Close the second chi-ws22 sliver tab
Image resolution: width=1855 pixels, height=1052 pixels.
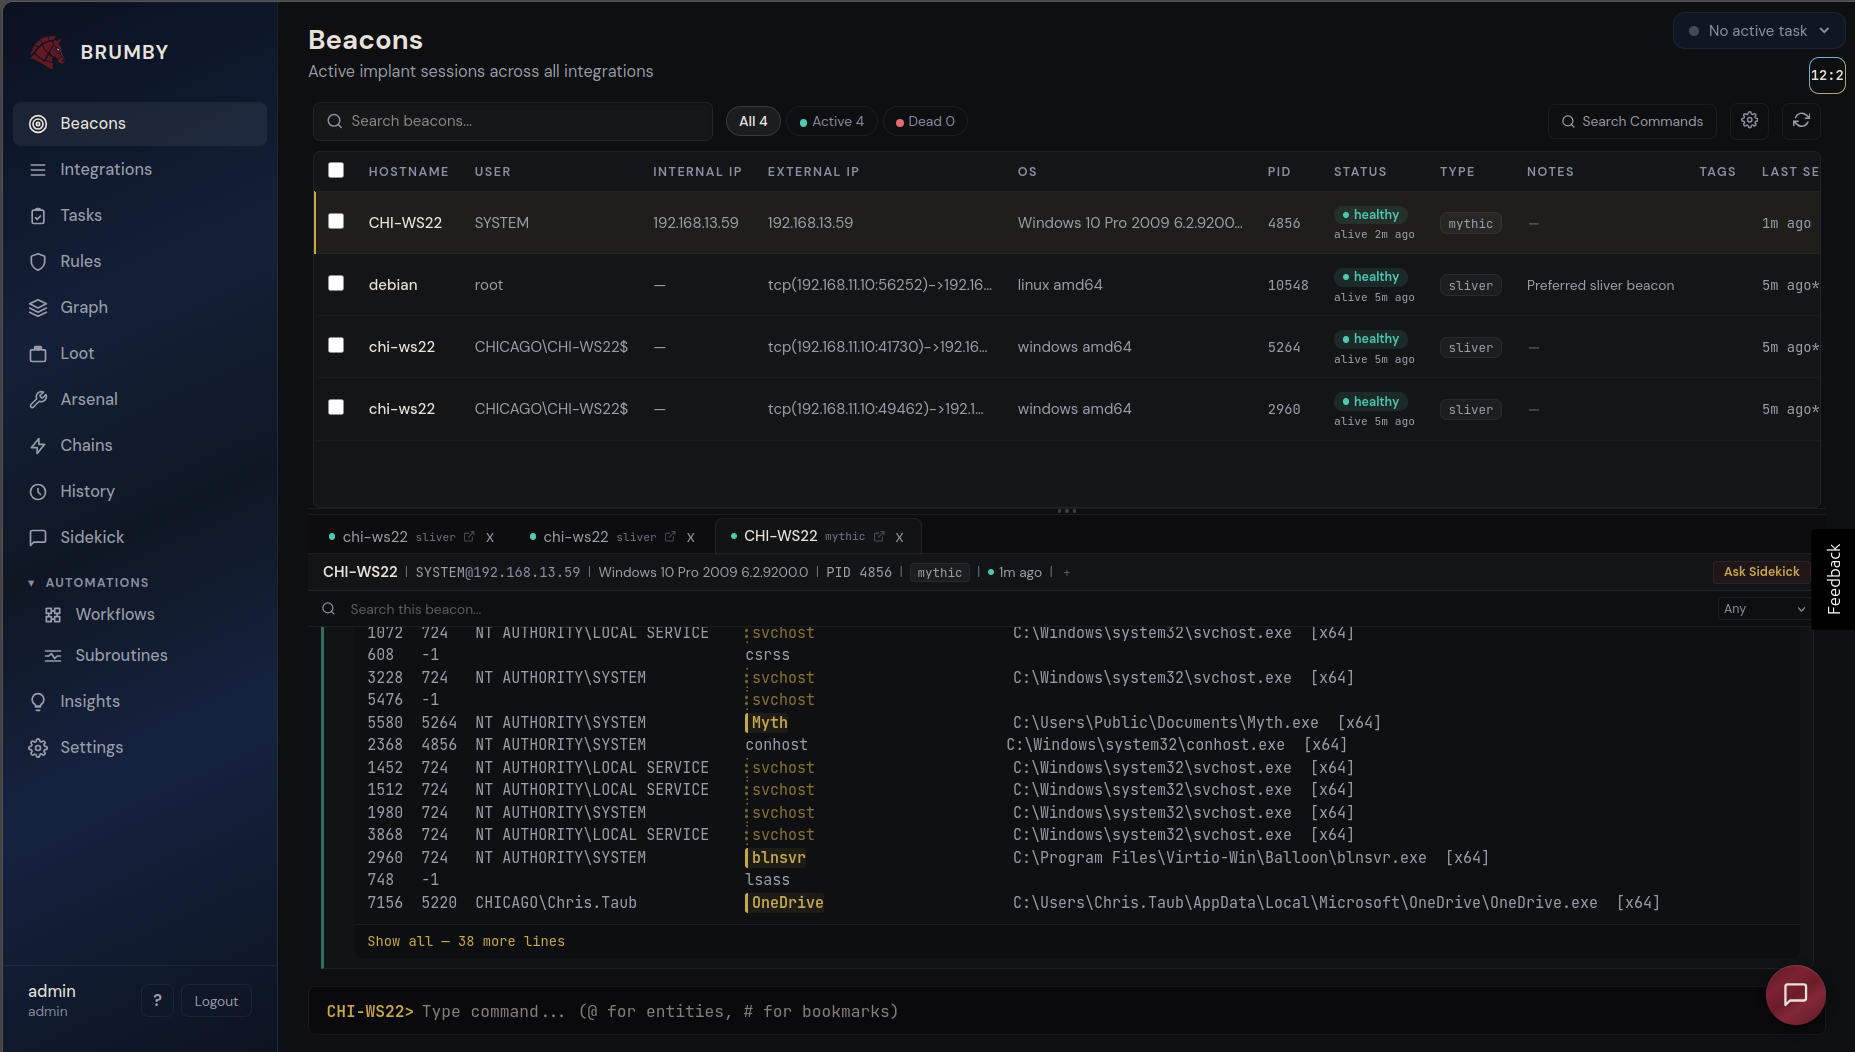point(690,537)
